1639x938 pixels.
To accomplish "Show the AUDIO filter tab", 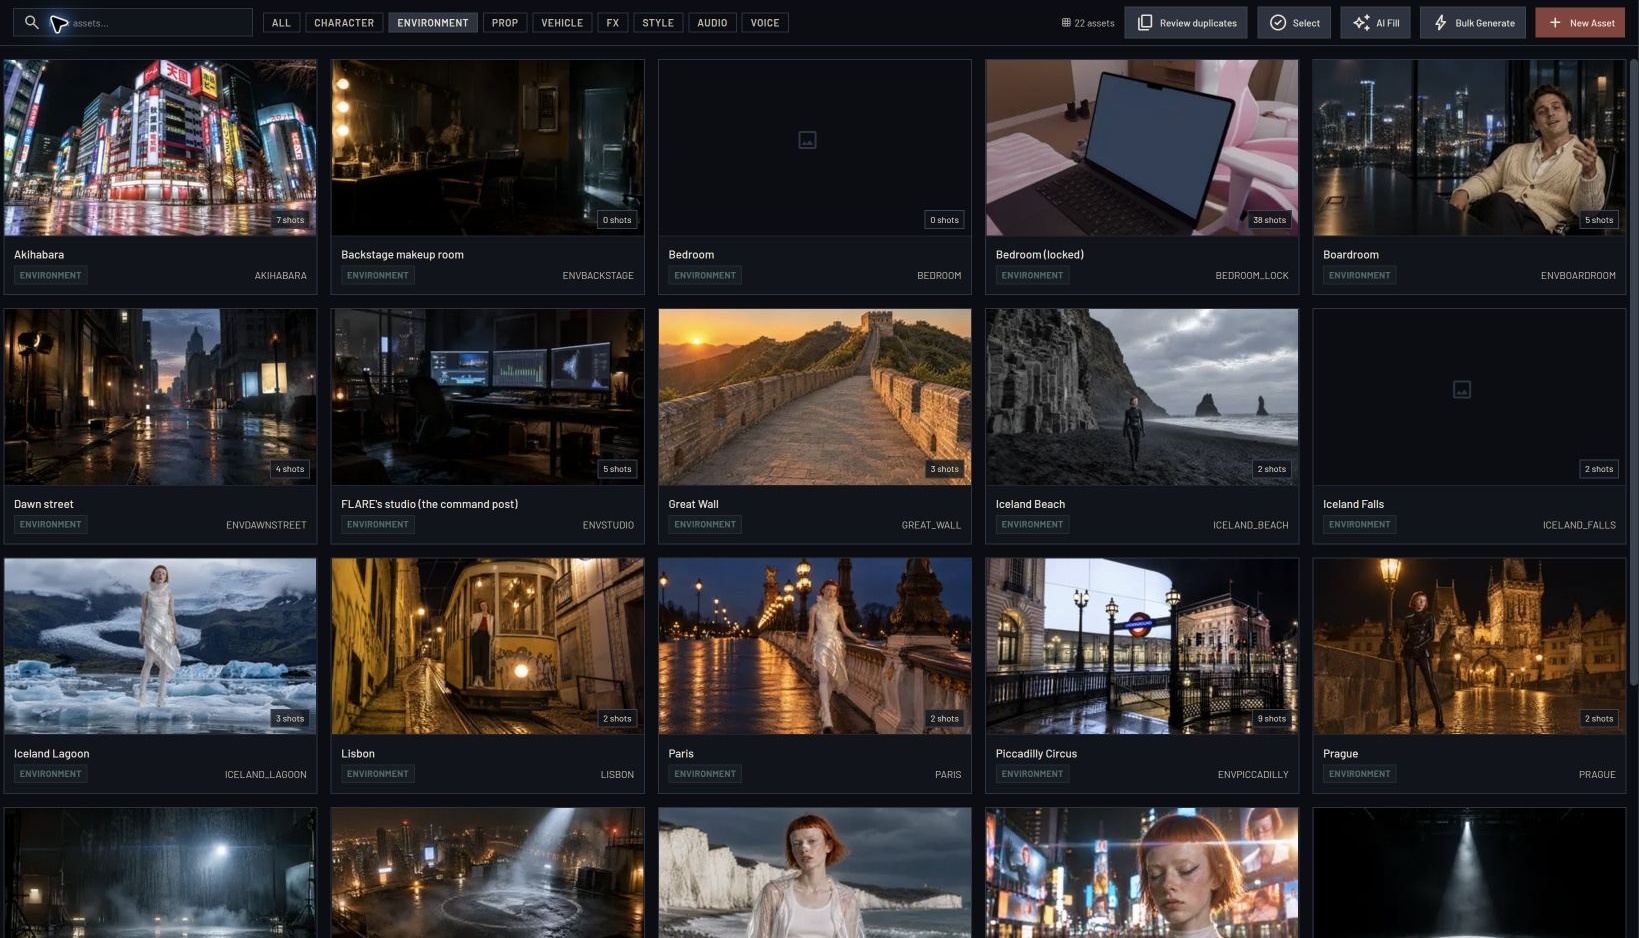I will coord(712,22).
